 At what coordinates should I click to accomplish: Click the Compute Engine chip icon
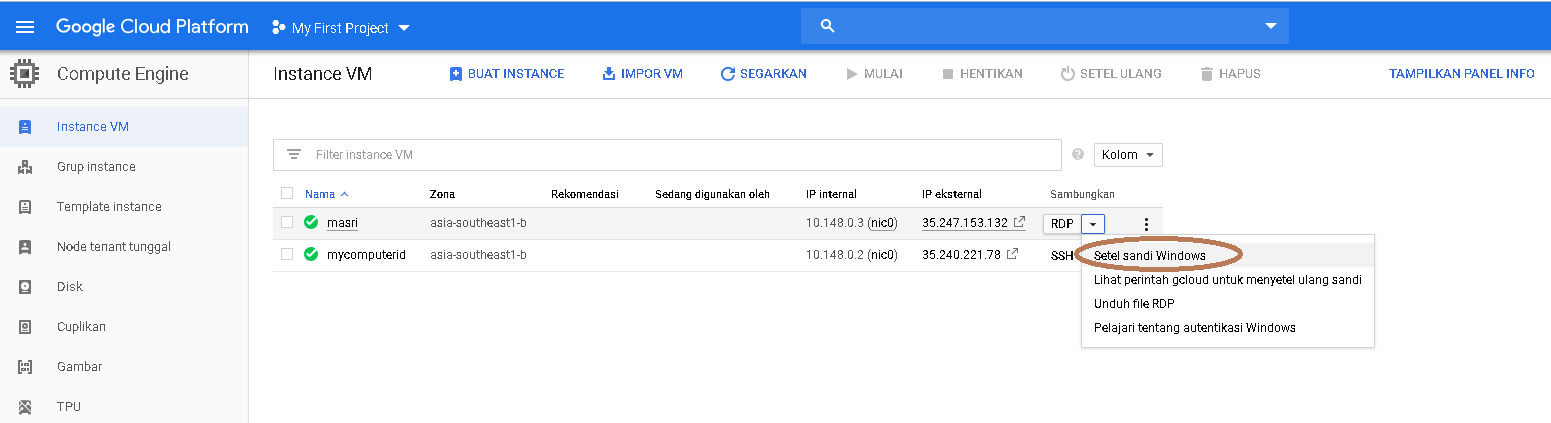click(x=25, y=74)
